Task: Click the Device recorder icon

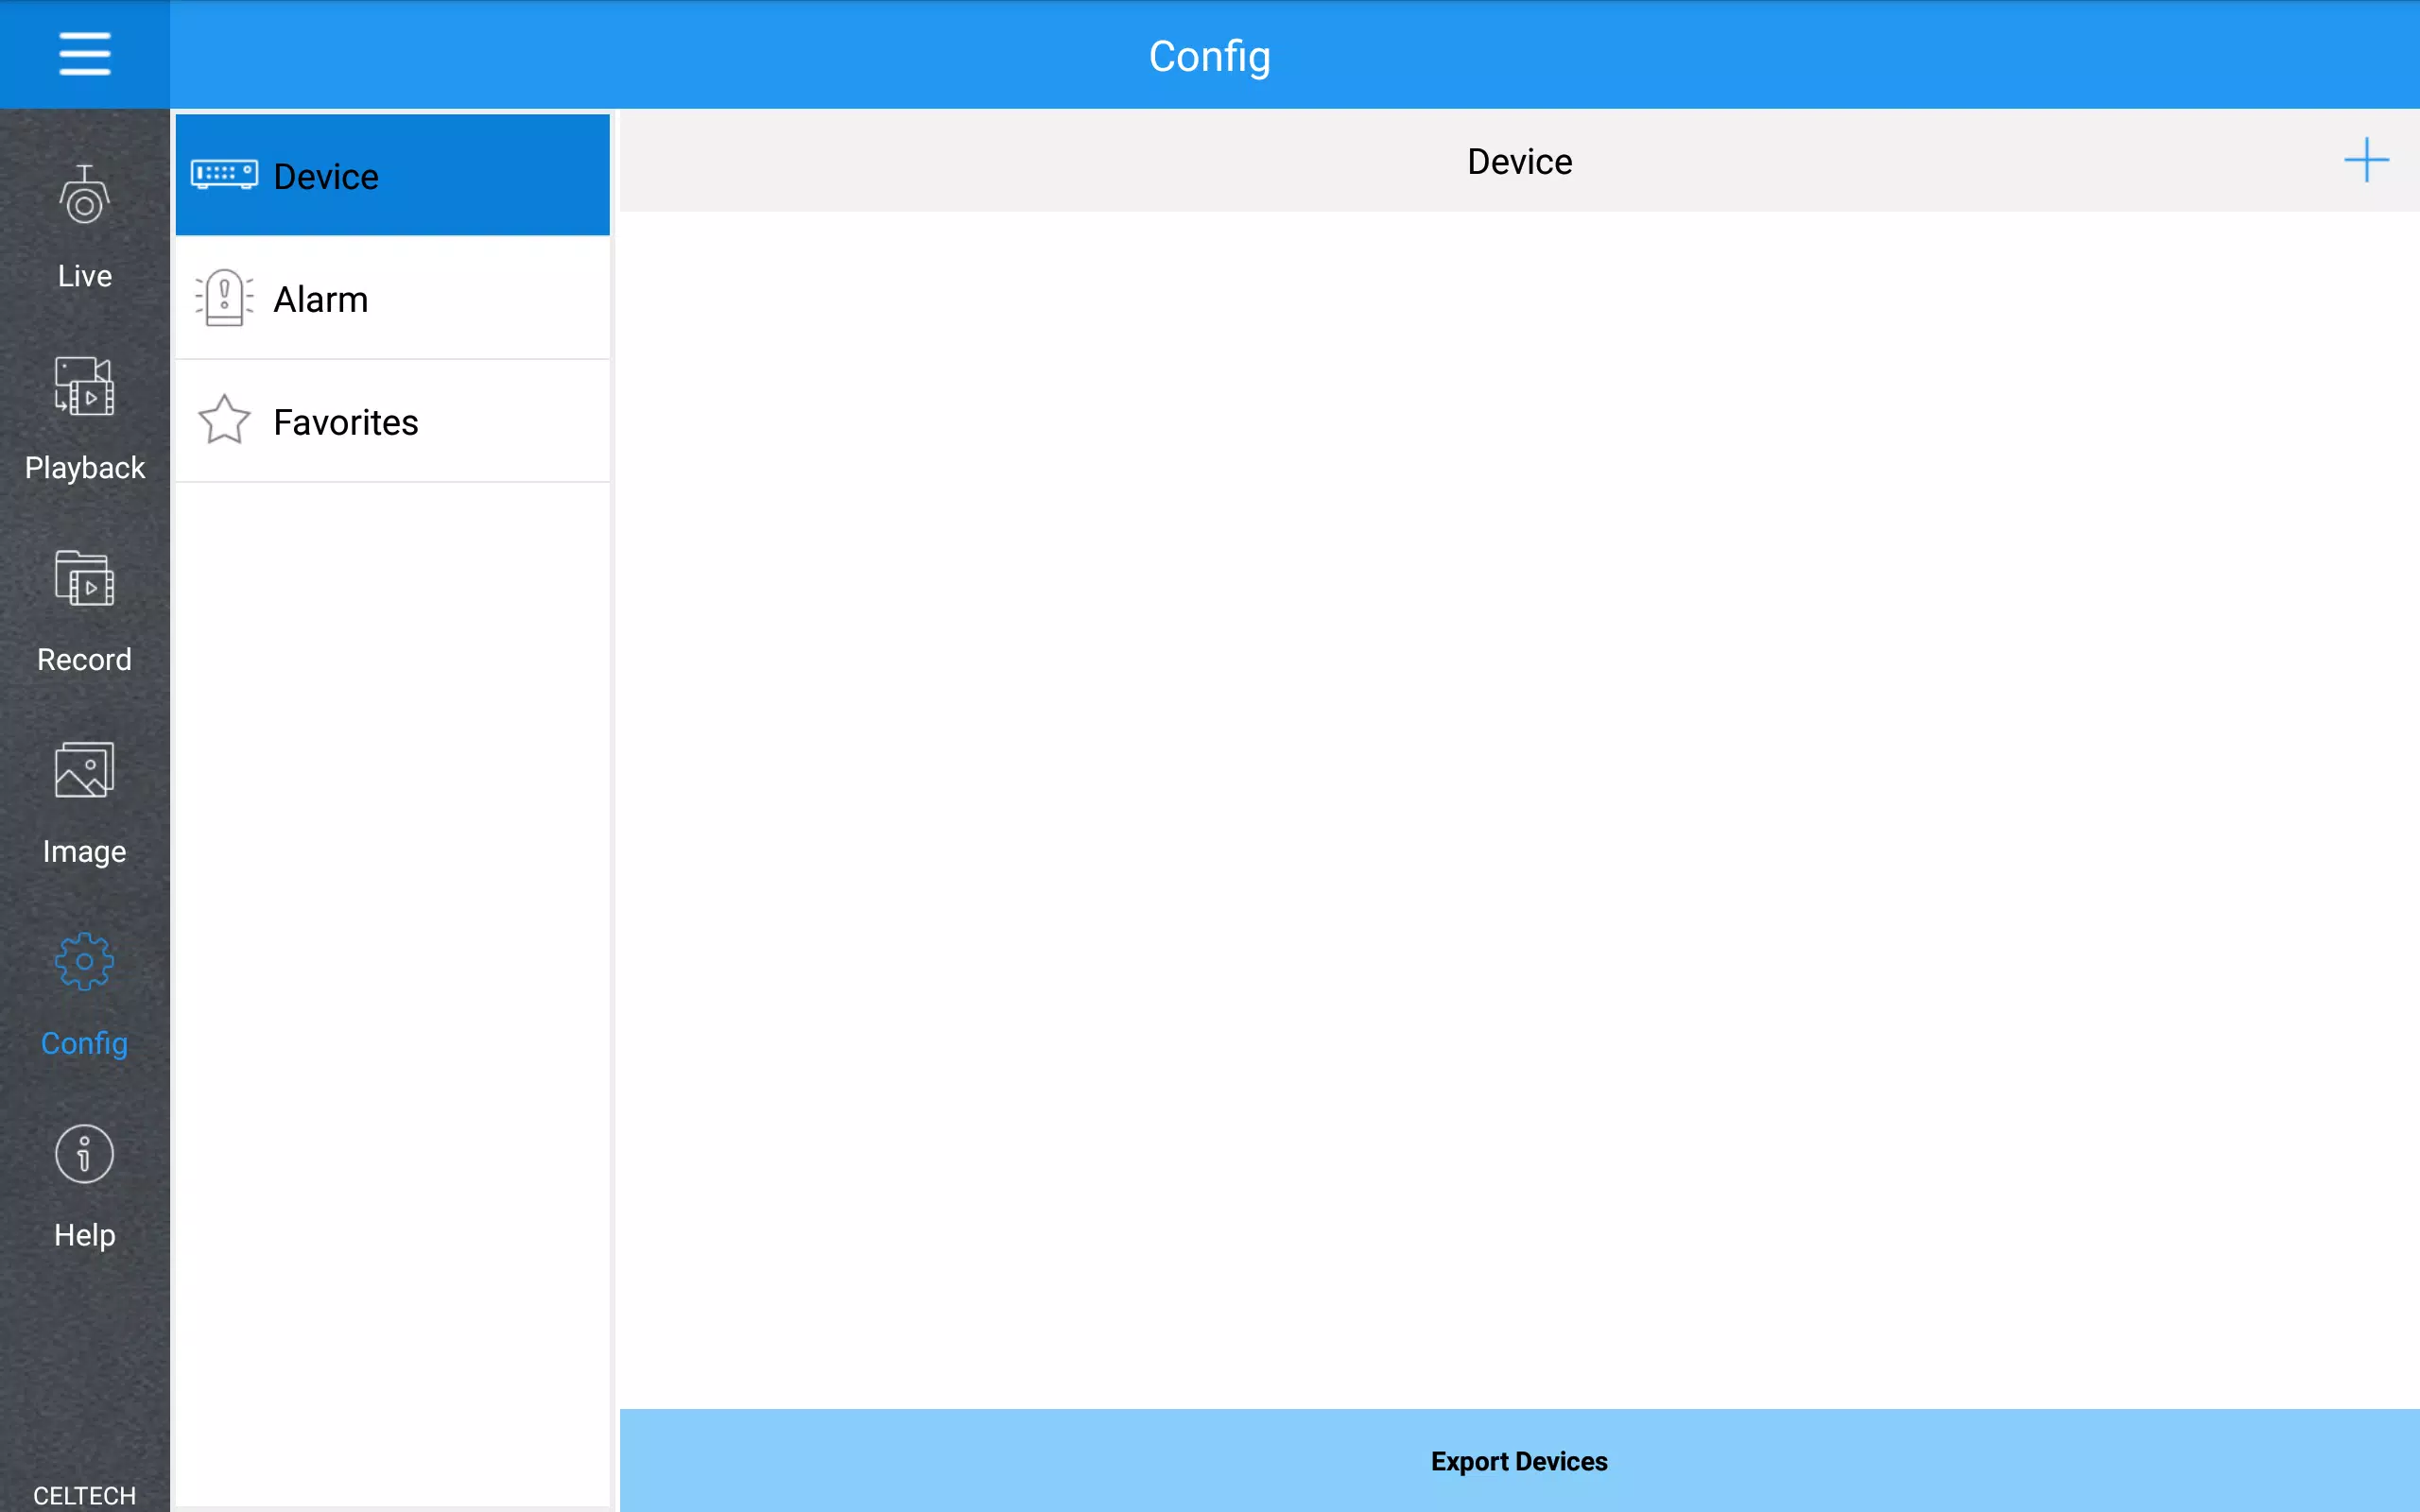Action: [x=224, y=175]
